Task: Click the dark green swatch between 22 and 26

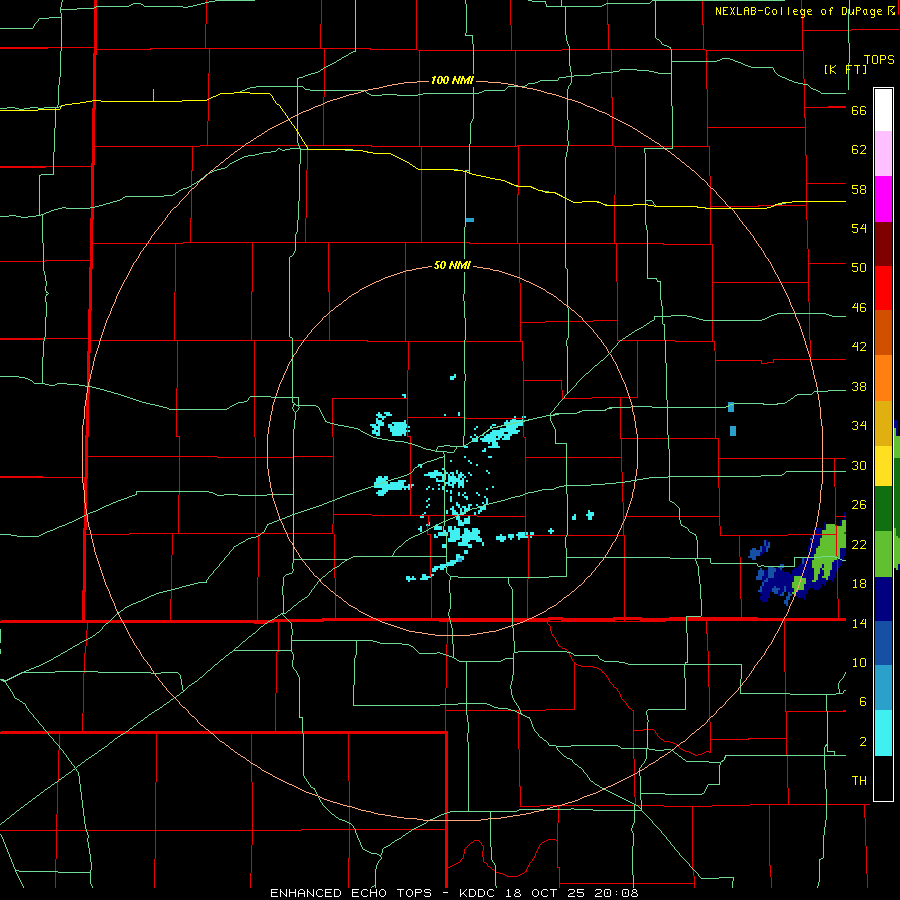Action: [x=883, y=509]
